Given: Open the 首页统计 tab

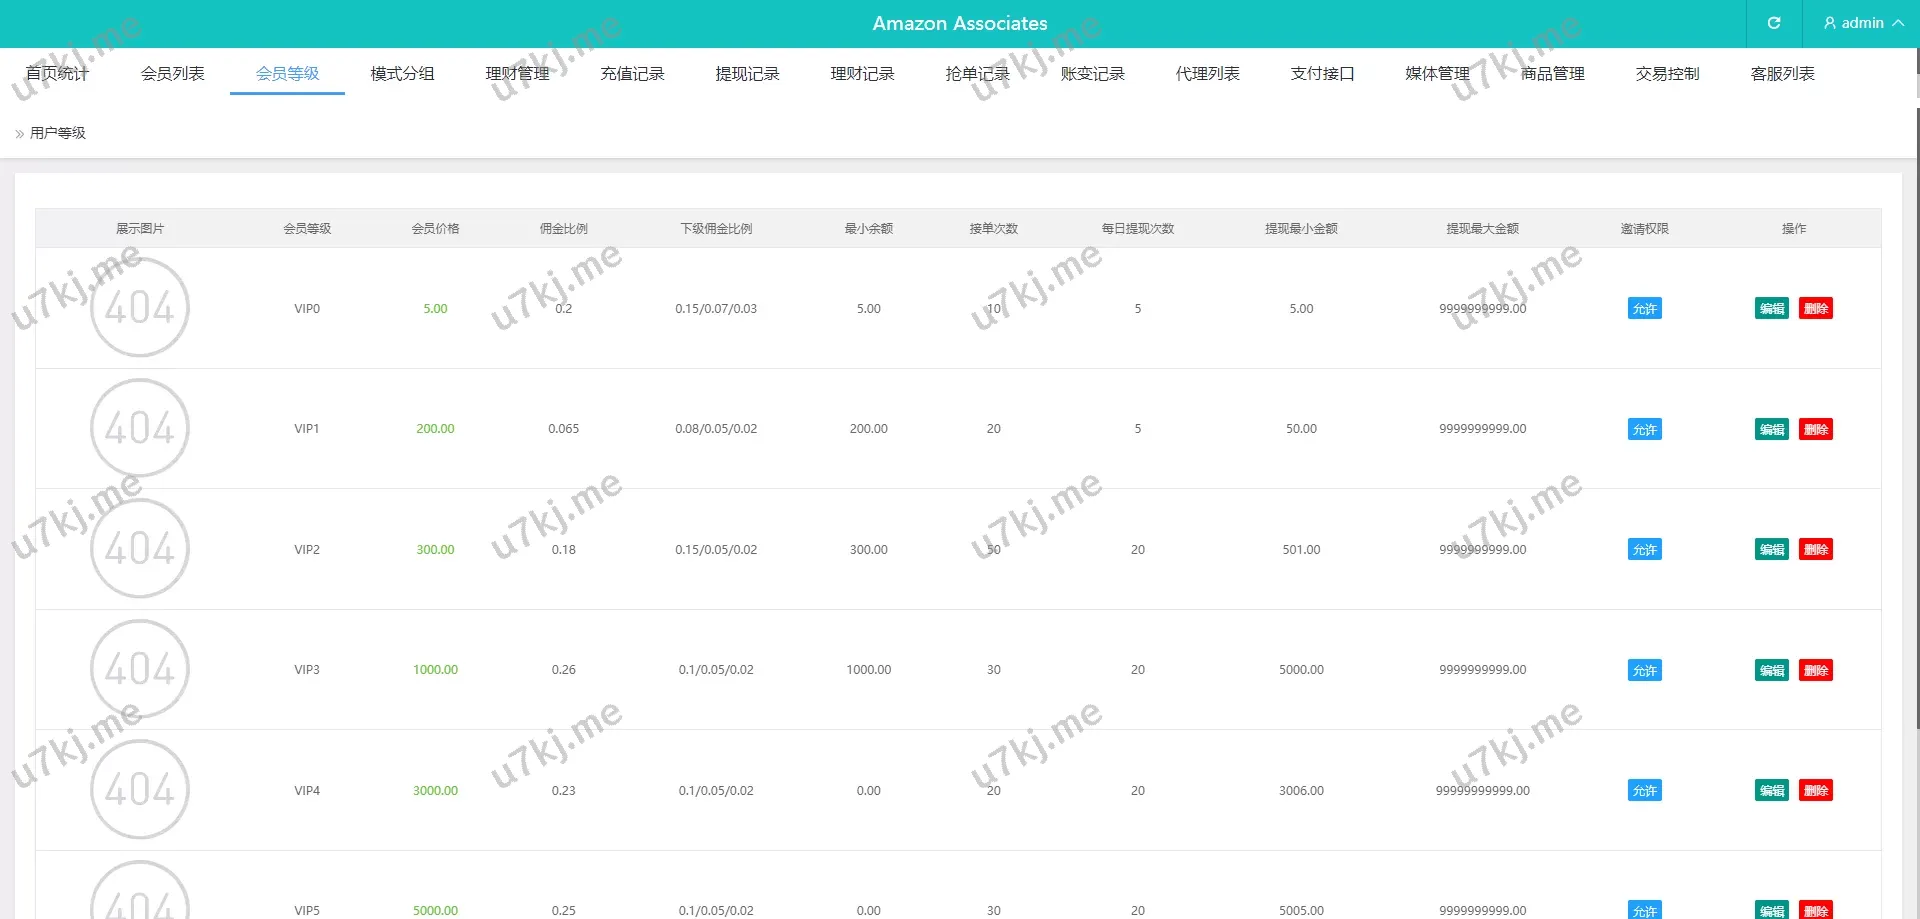Looking at the screenshot, I should tap(57, 74).
